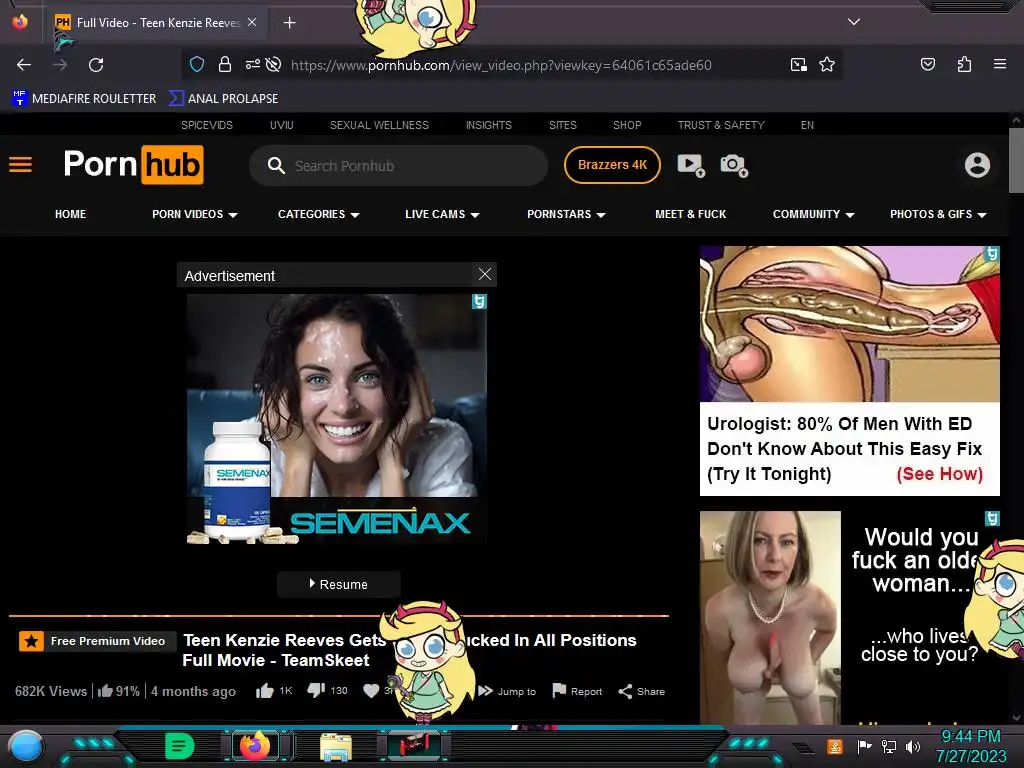The width and height of the screenshot is (1024, 768).
Task: Open the SPICEVIDS top link
Action: click(x=206, y=125)
